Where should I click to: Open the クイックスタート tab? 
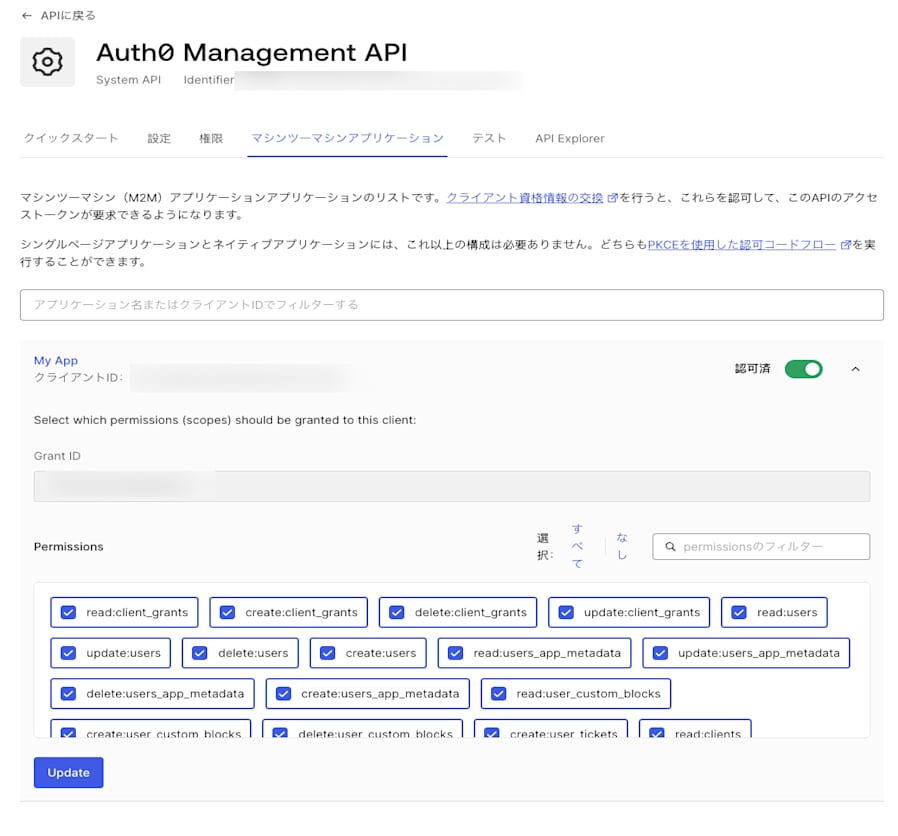tap(71, 138)
